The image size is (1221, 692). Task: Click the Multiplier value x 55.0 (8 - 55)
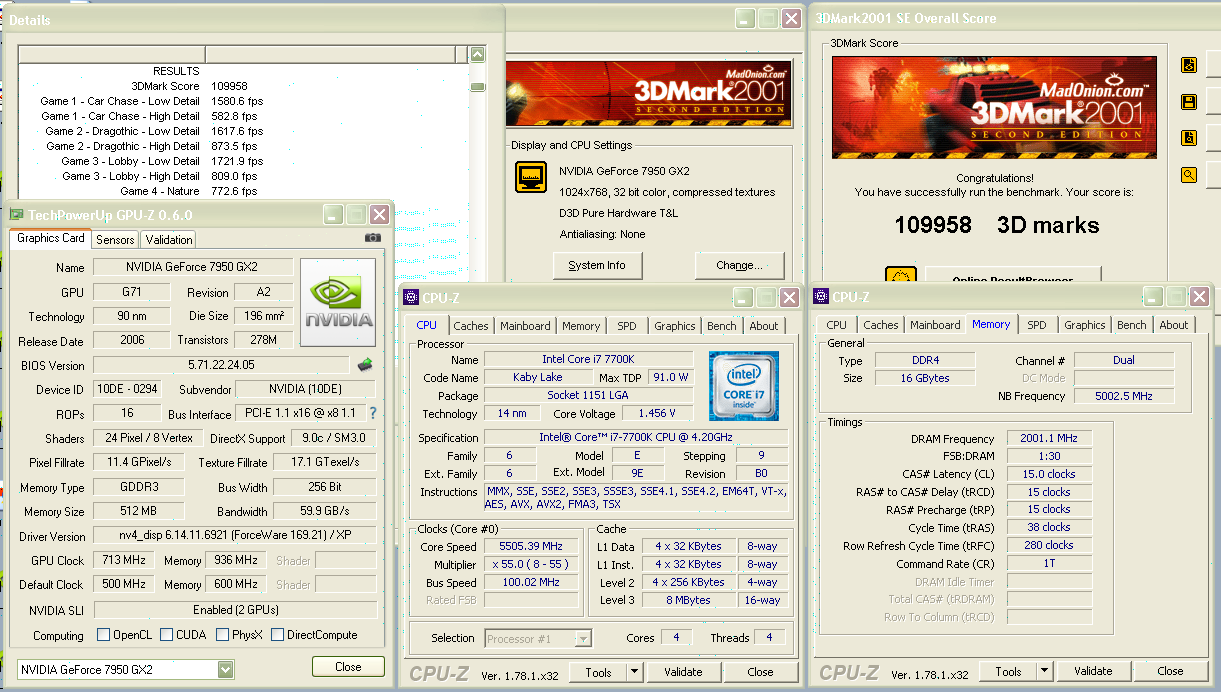(x=532, y=564)
